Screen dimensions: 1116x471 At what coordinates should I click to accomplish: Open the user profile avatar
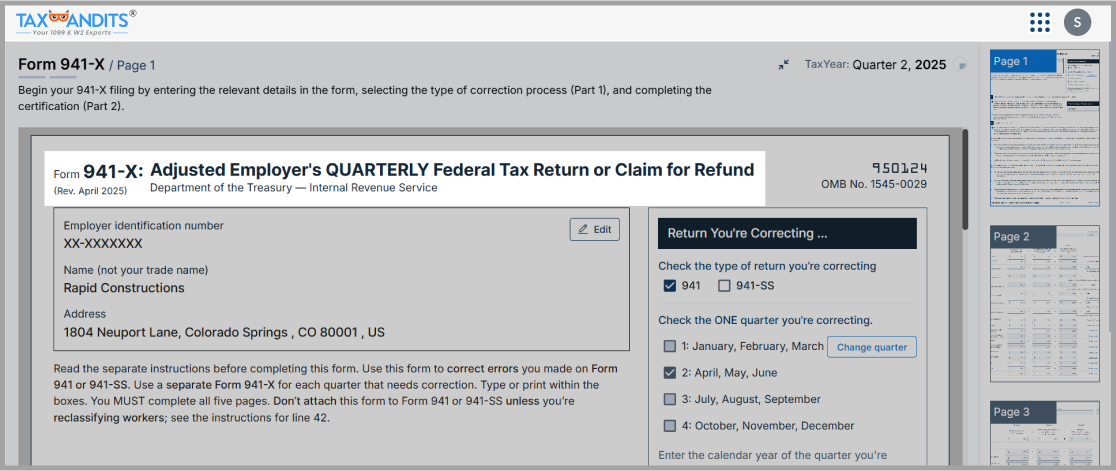point(1077,22)
